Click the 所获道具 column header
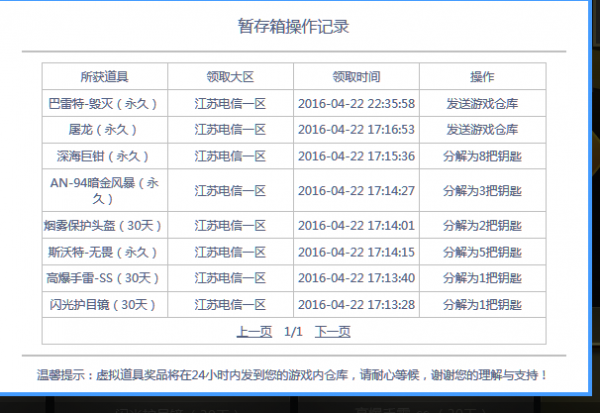Image resolution: width=600 pixels, height=413 pixels. pos(104,77)
